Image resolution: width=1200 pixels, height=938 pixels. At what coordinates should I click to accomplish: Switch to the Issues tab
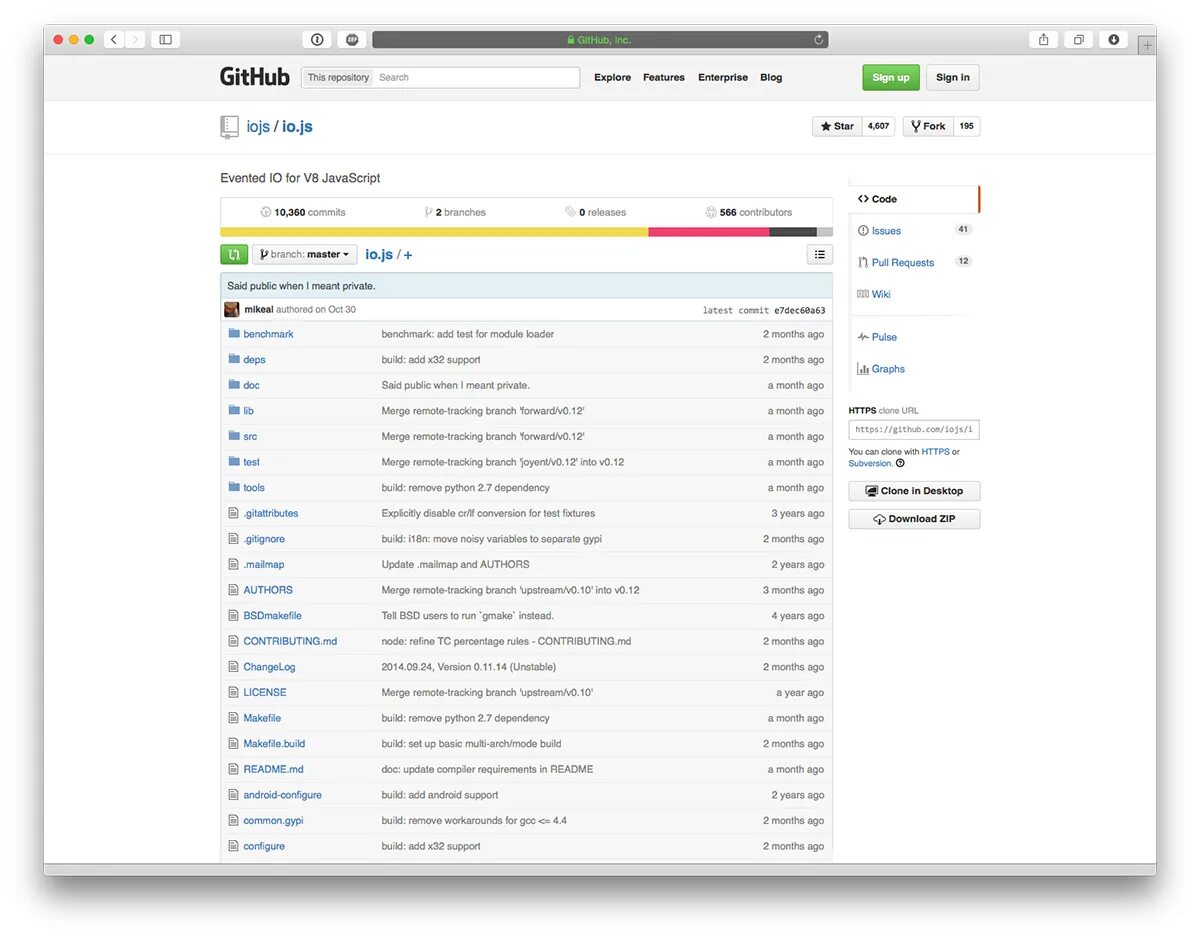coord(914,231)
